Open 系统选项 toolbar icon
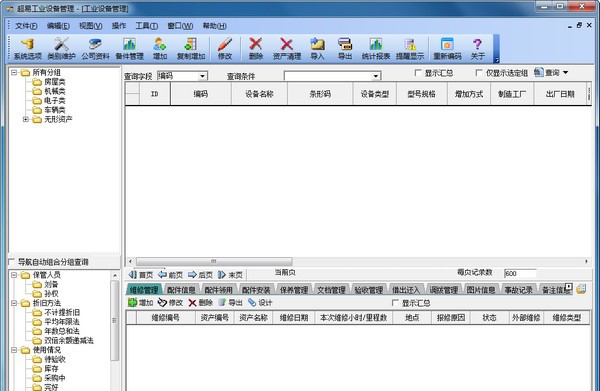 pos(28,49)
